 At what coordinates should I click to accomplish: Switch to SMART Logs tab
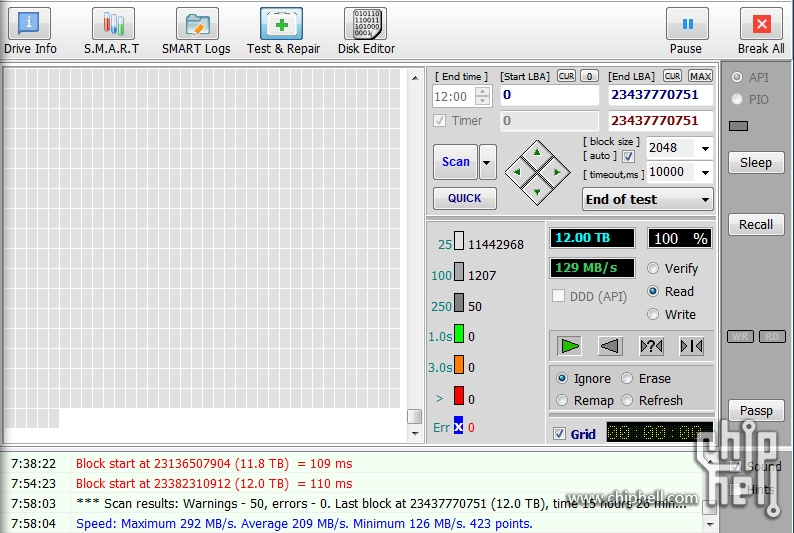[196, 30]
